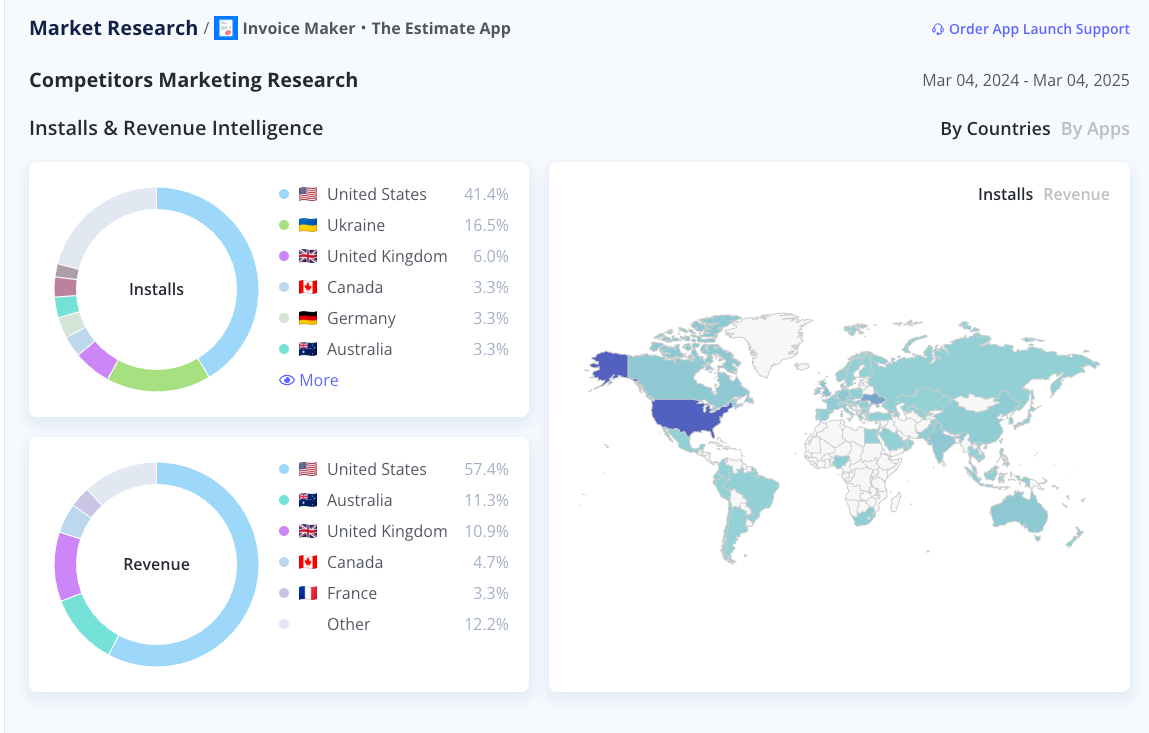
Task: Switch to By Countries view
Action: 995,129
